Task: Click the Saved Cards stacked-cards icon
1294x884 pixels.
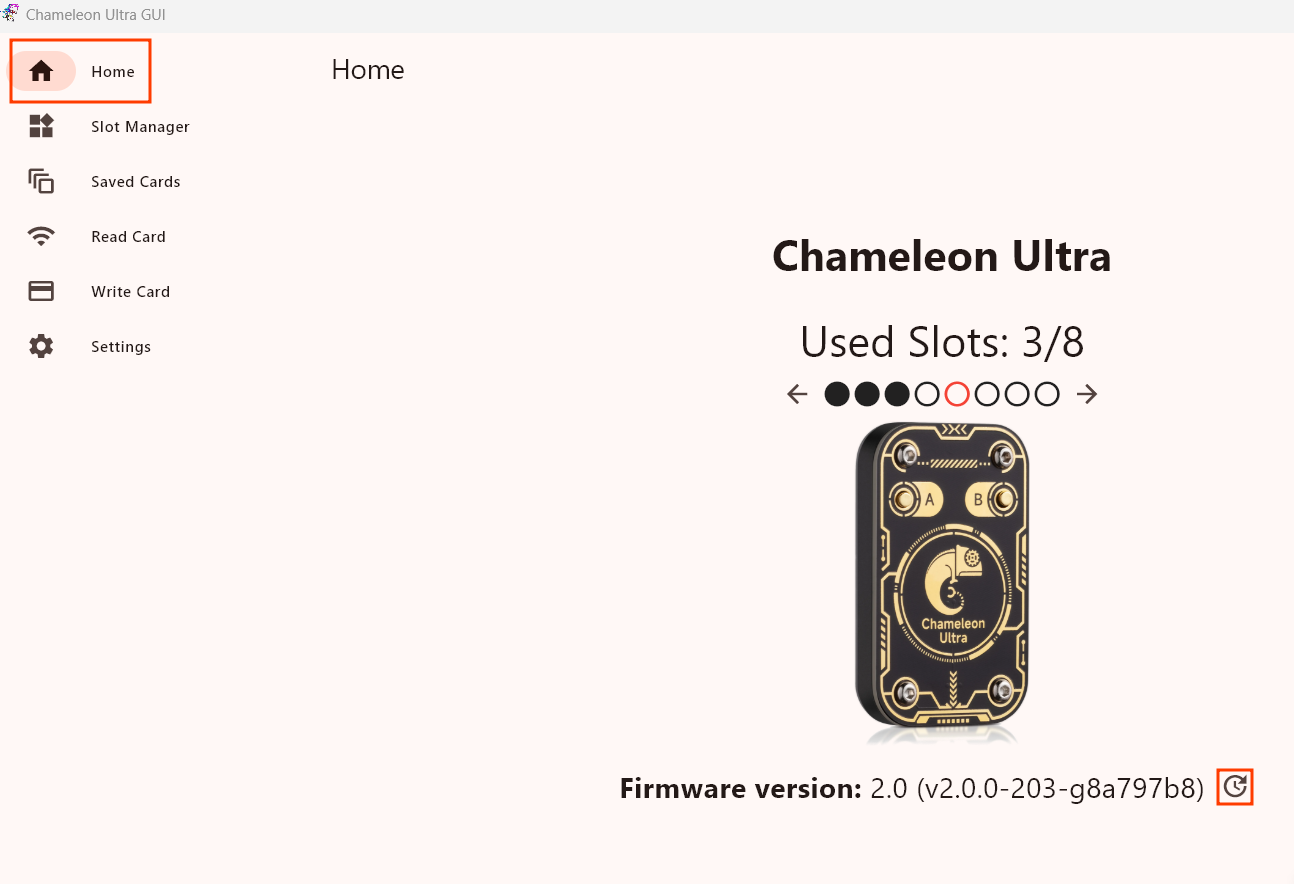Action: pyautogui.click(x=41, y=181)
